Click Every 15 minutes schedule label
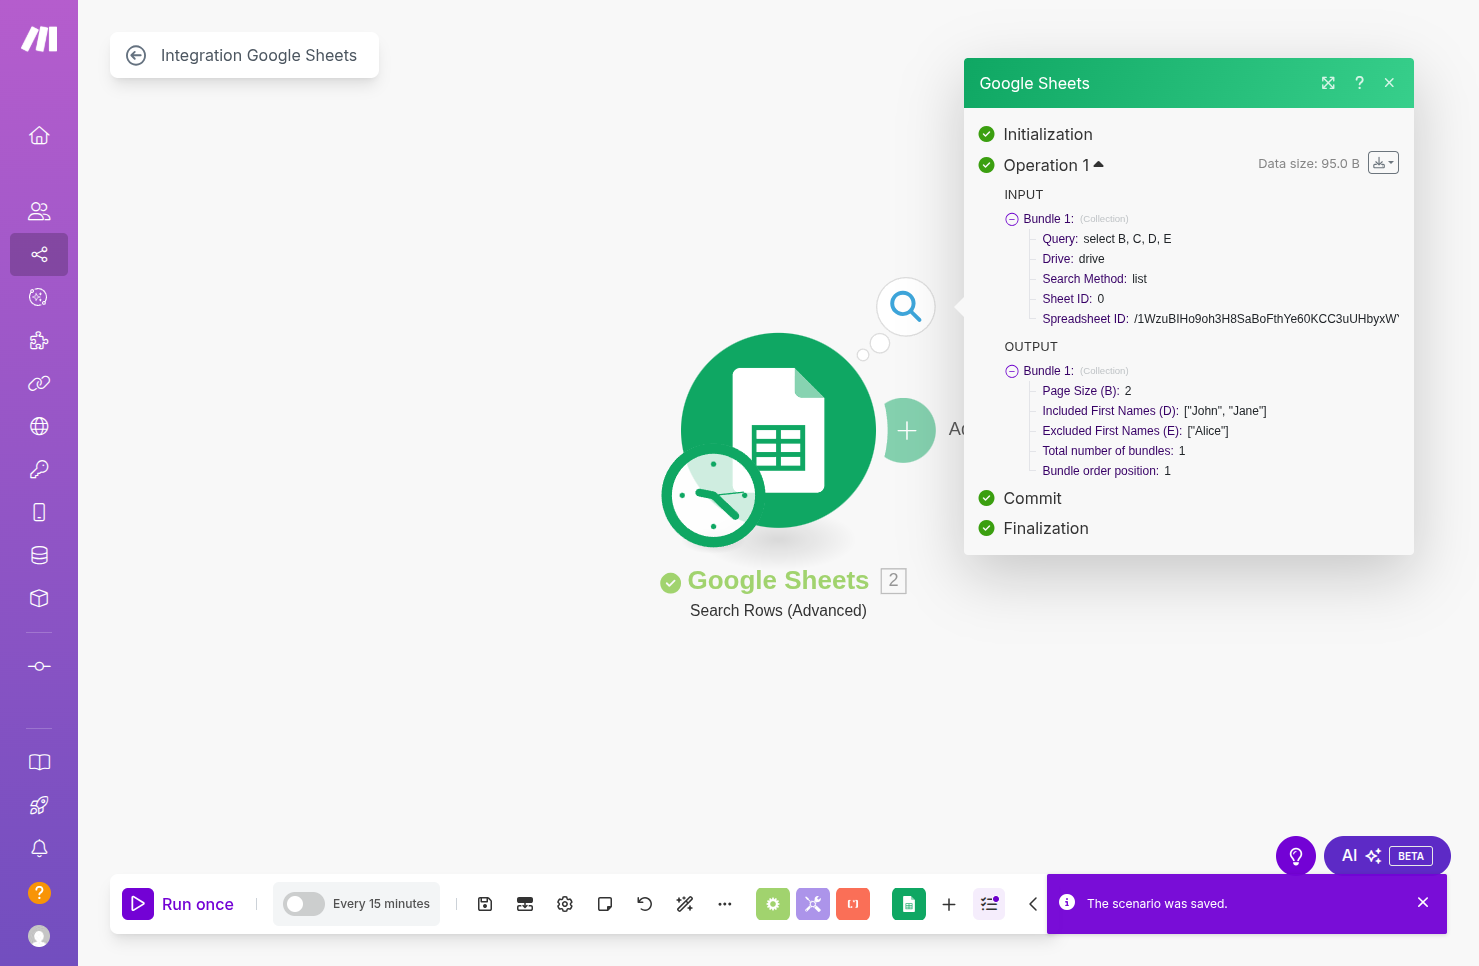 coord(381,904)
